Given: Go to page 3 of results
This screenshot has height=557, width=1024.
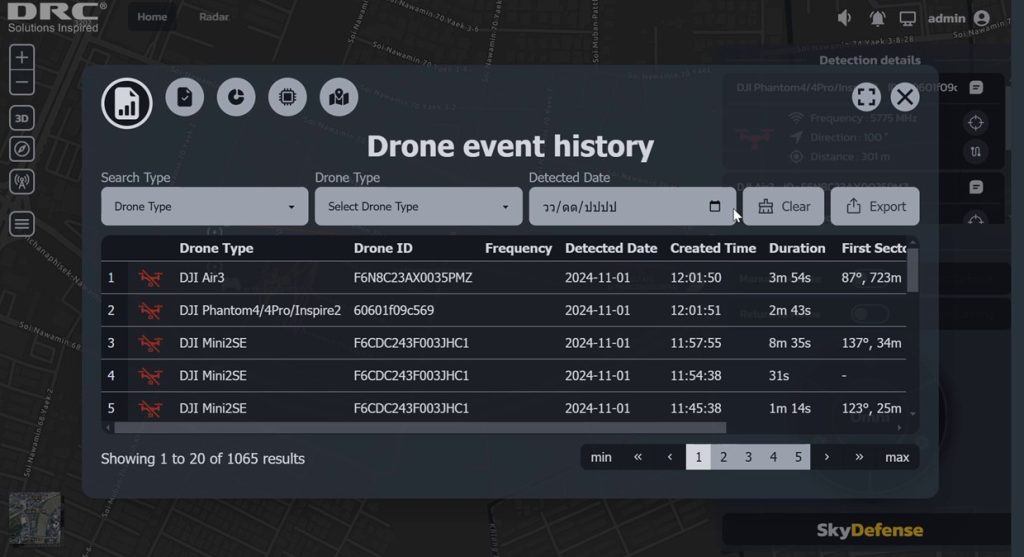Looking at the screenshot, I should pyautogui.click(x=748, y=457).
